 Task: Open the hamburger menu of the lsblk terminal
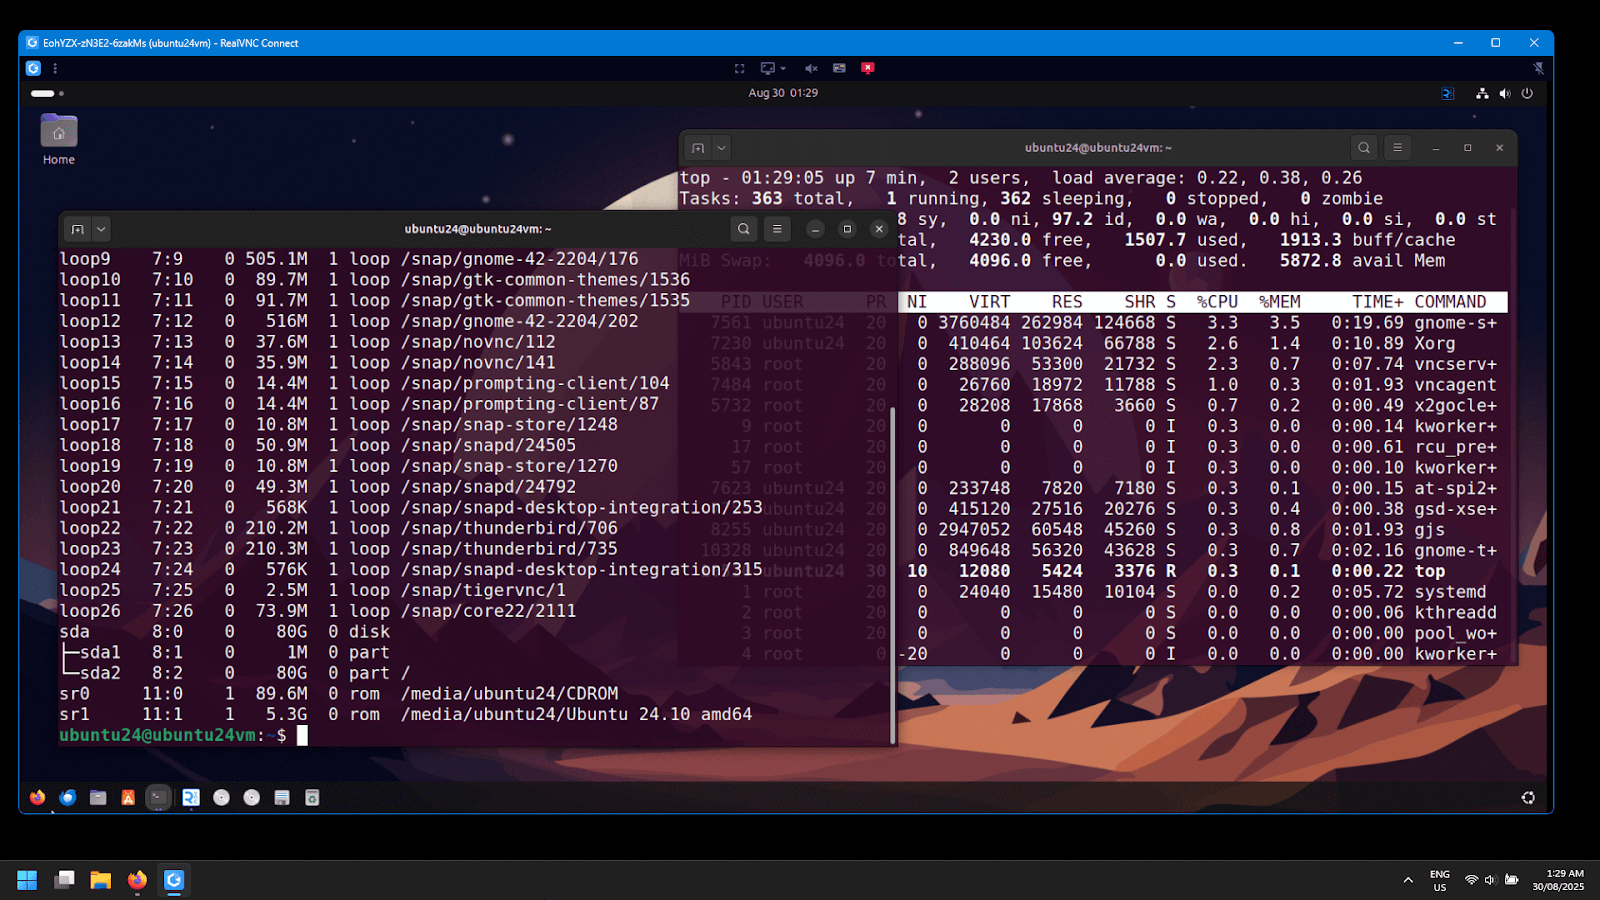tap(777, 229)
